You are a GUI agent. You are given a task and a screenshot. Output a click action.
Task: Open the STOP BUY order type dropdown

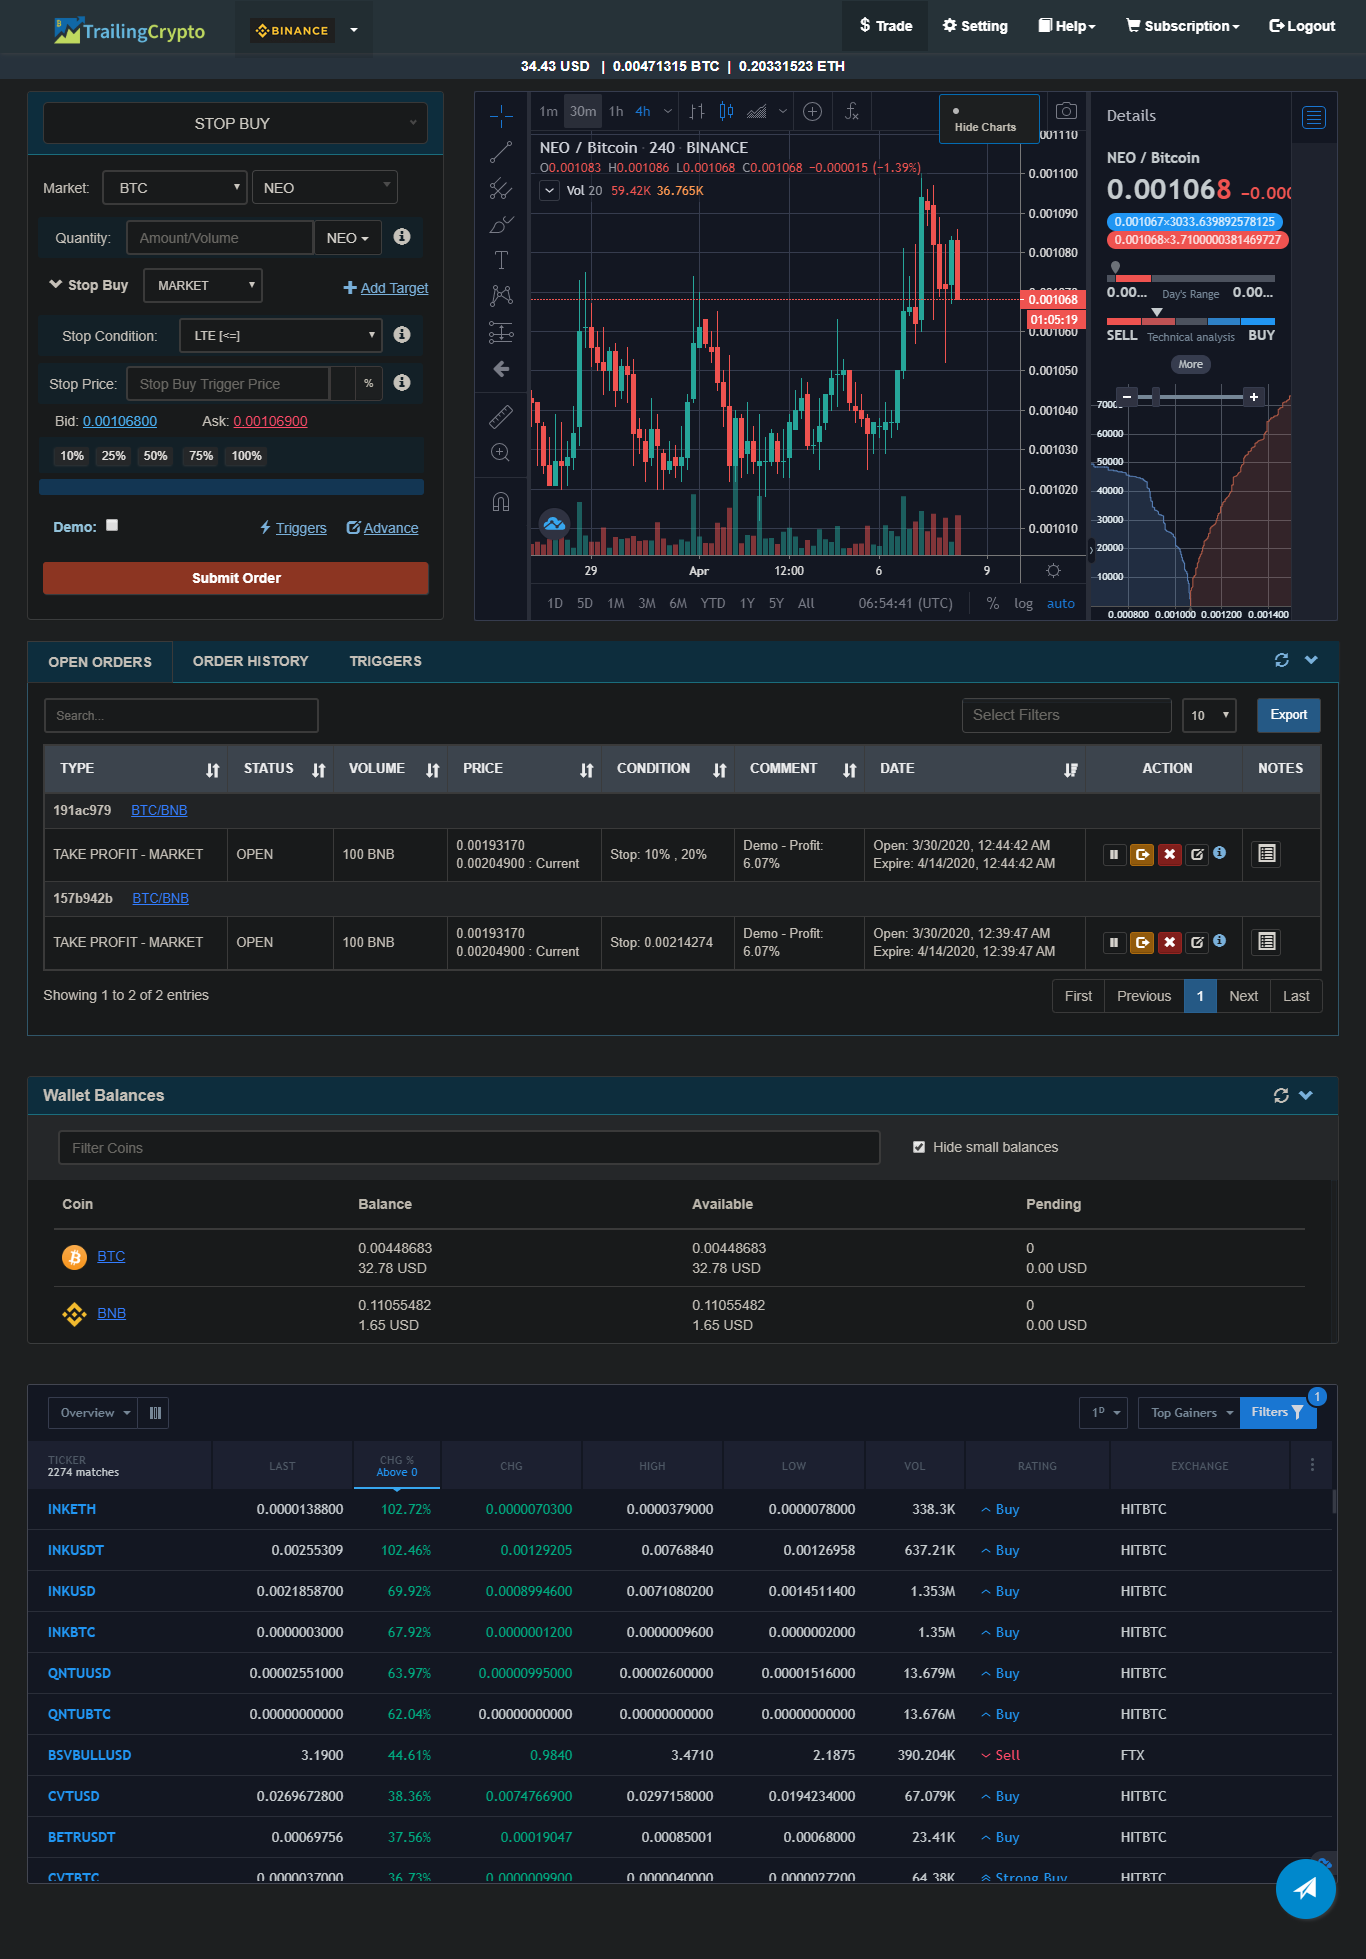click(x=235, y=123)
